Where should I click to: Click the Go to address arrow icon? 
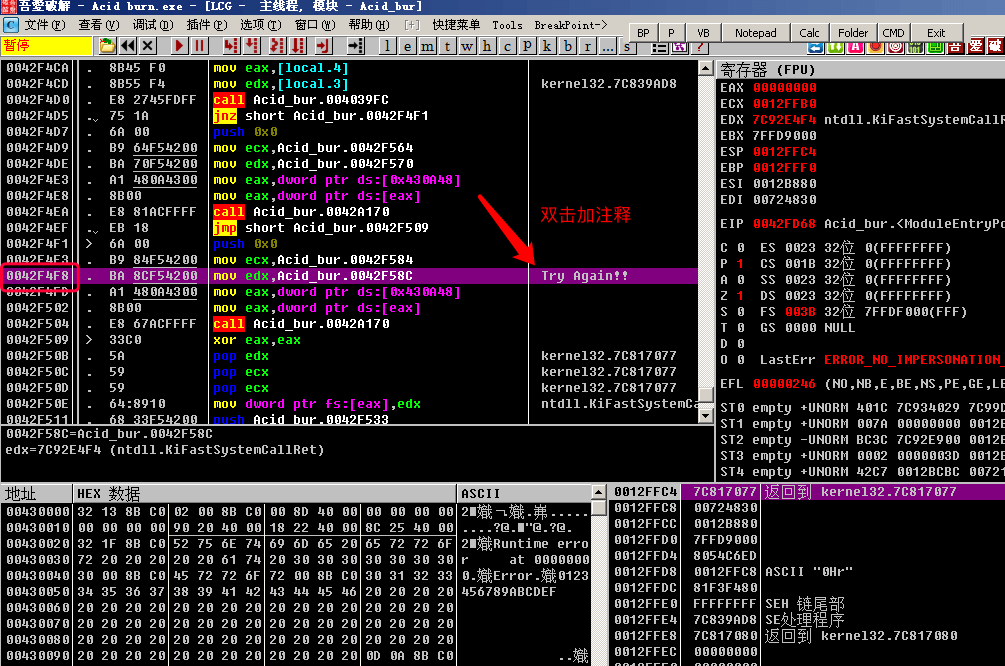pos(354,46)
